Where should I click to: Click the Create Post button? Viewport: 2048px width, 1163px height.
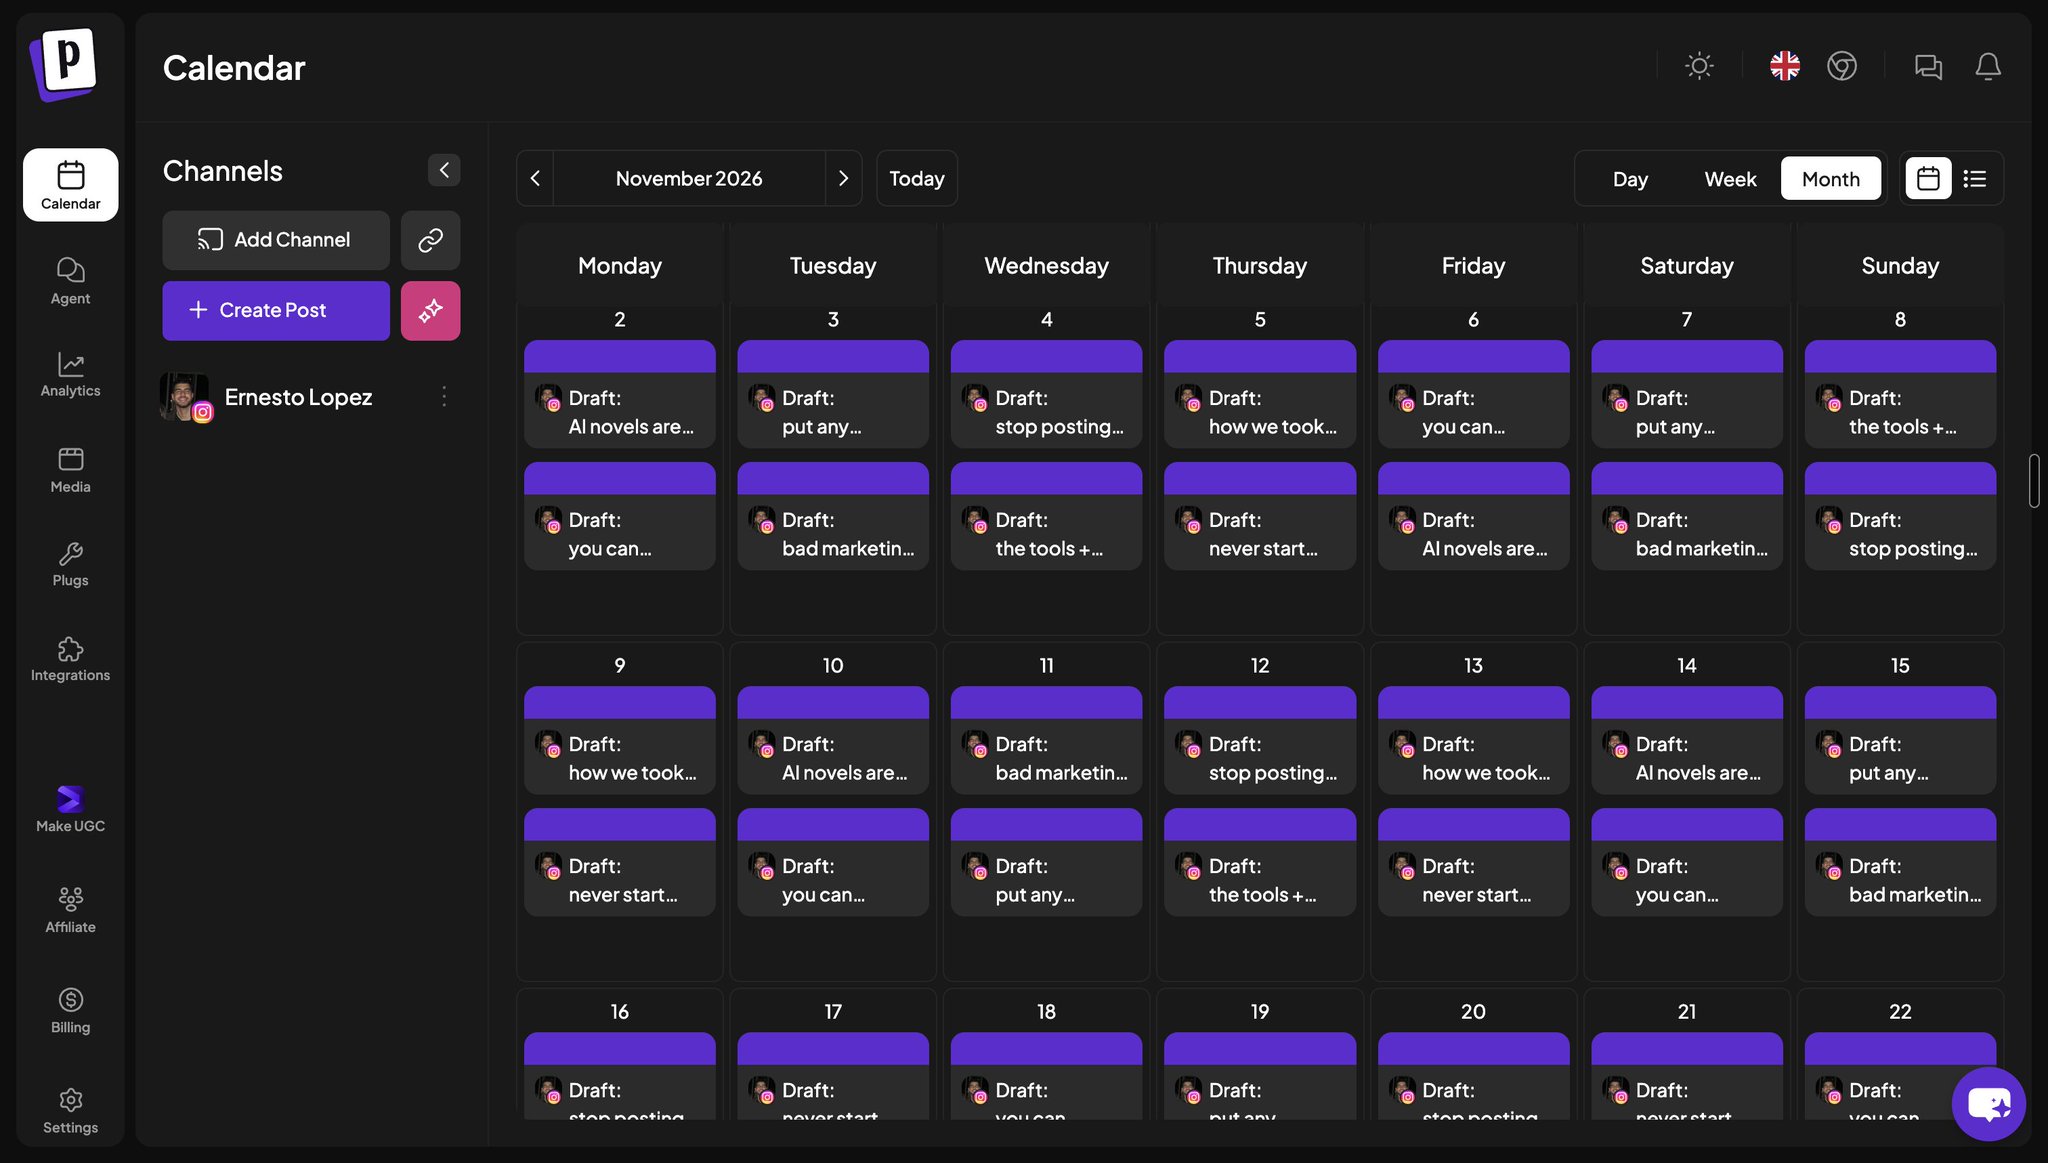[276, 310]
